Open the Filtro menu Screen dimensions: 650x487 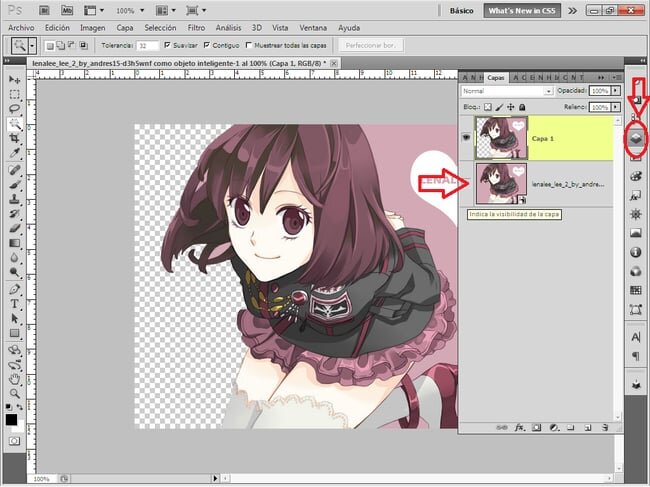tap(196, 28)
